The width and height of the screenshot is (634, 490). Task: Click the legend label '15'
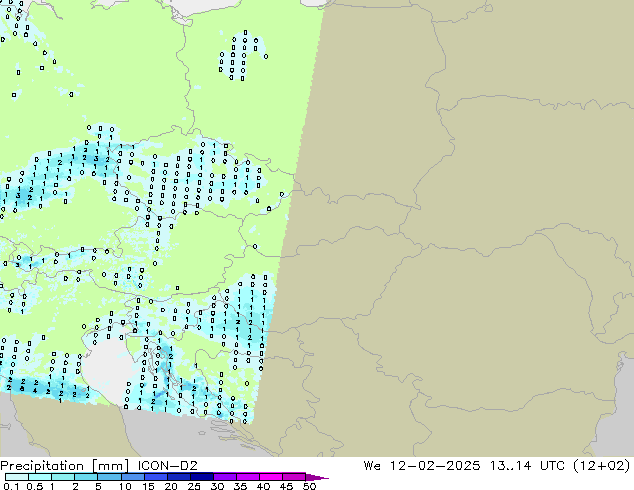pos(148,486)
